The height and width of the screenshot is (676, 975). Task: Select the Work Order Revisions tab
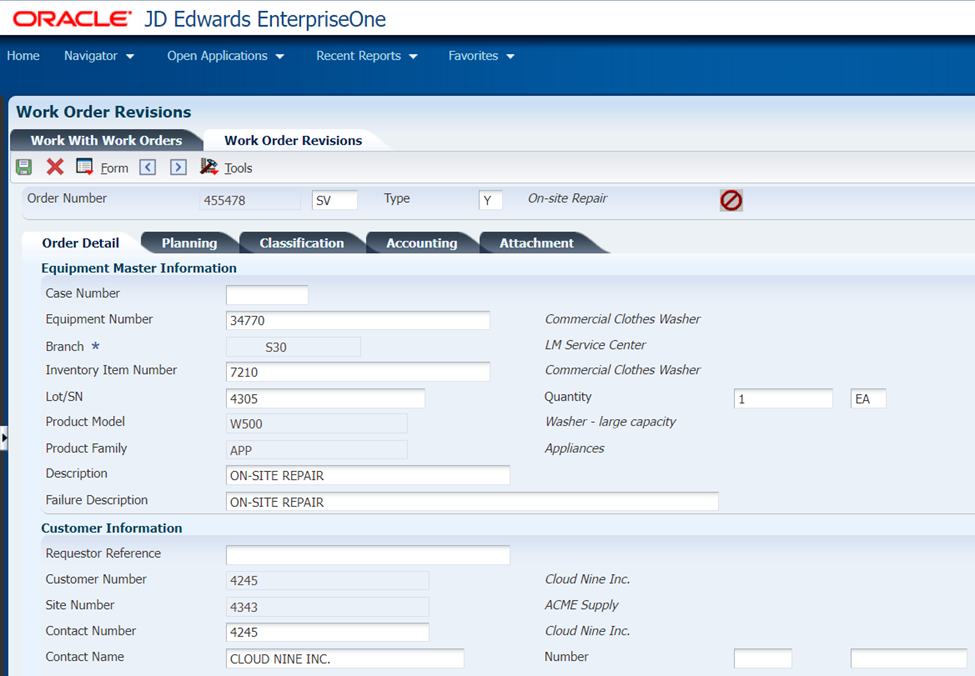pyautogui.click(x=293, y=141)
